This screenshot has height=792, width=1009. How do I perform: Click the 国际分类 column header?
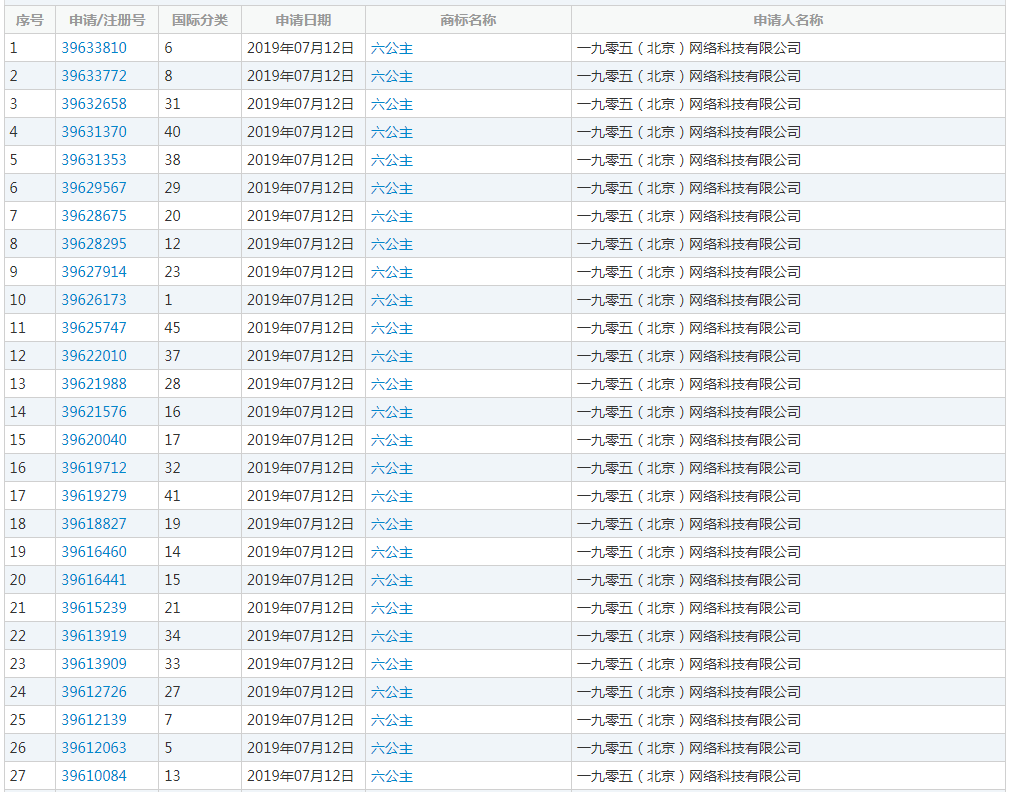pyautogui.click(x=200, y=20)
